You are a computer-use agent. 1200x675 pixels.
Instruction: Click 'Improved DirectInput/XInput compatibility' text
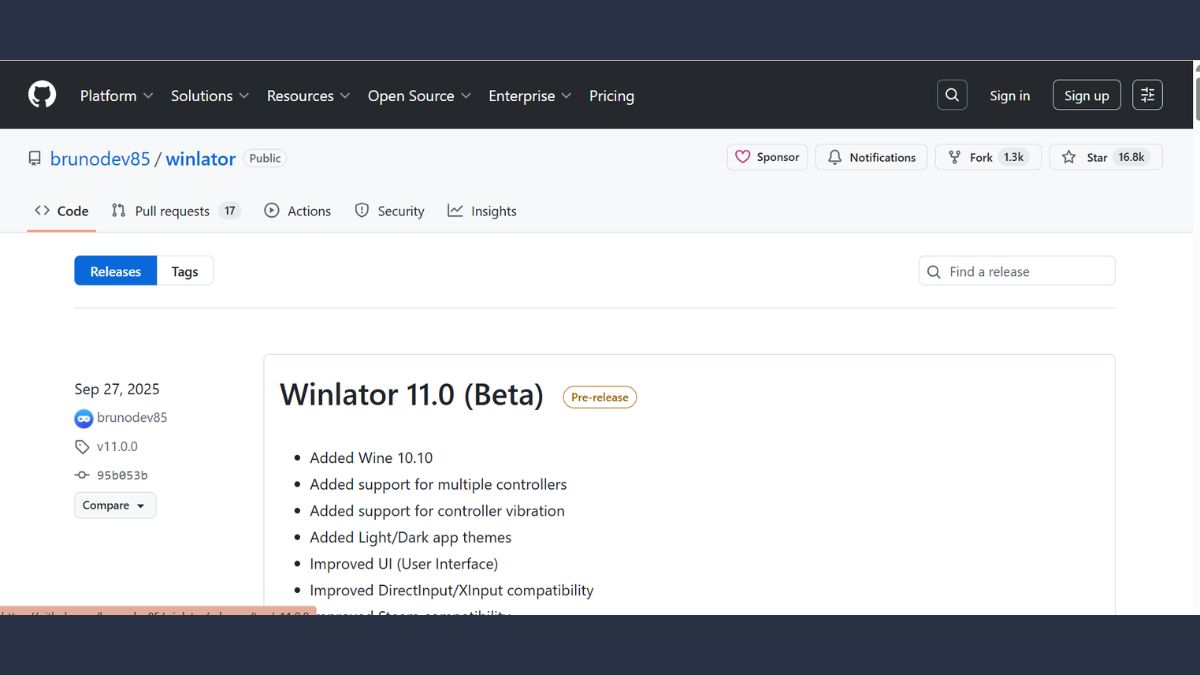(452, 590)
